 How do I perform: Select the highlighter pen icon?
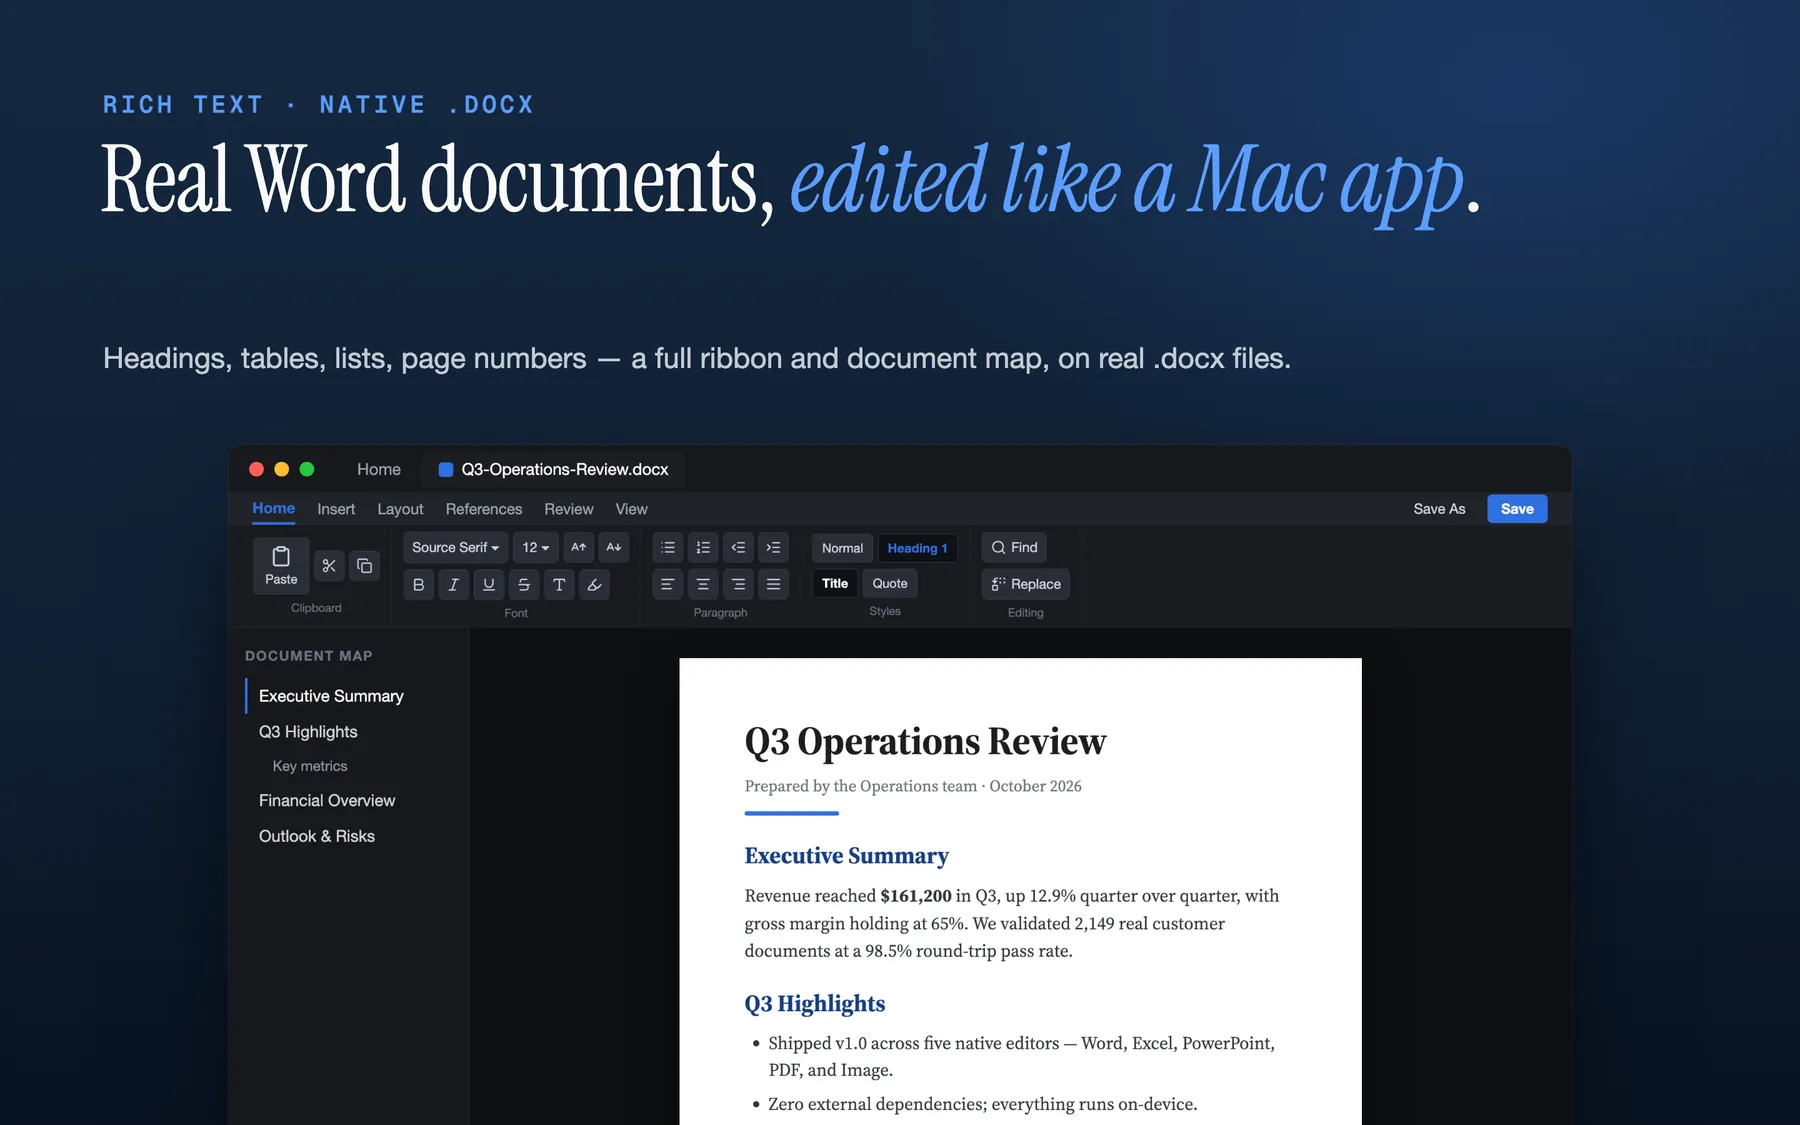(x=594, y=585)
